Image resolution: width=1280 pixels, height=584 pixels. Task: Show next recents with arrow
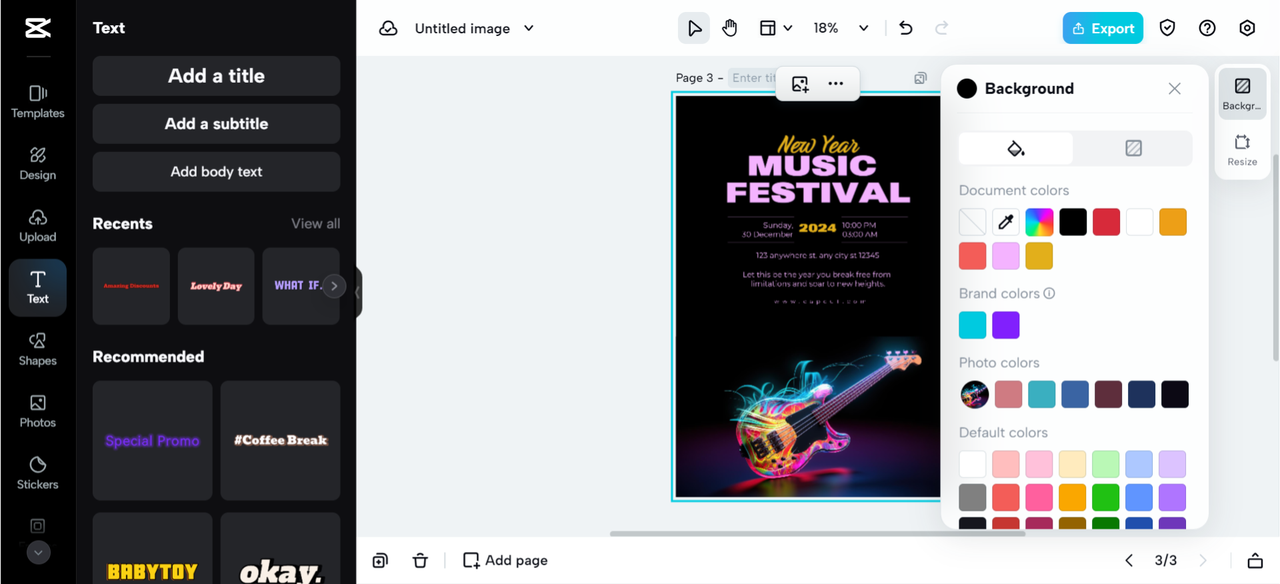(334, 286)
